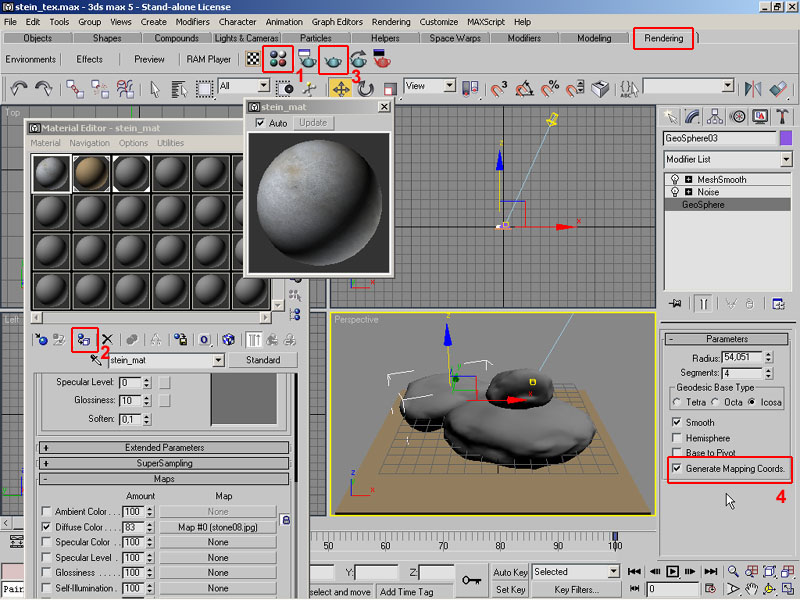
Task: Open Material Editor from the rendering toolbar
Action: point(277,60)
